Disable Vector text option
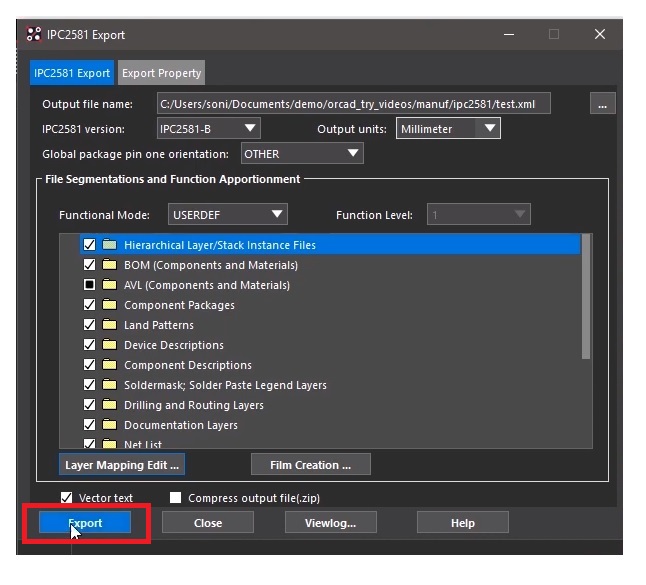The height and width of the screenshot is (585, 646). click(66, 498)
